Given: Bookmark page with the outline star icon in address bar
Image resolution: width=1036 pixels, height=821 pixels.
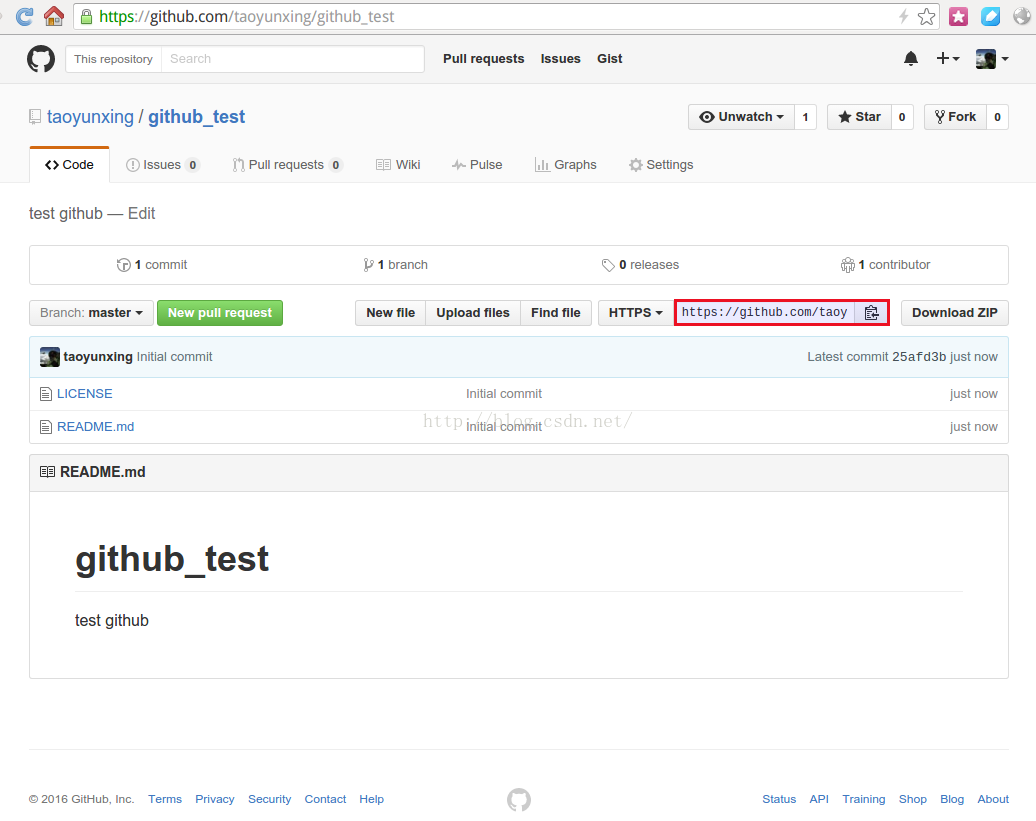Looking at the screenshot, I should coord(926,17).
